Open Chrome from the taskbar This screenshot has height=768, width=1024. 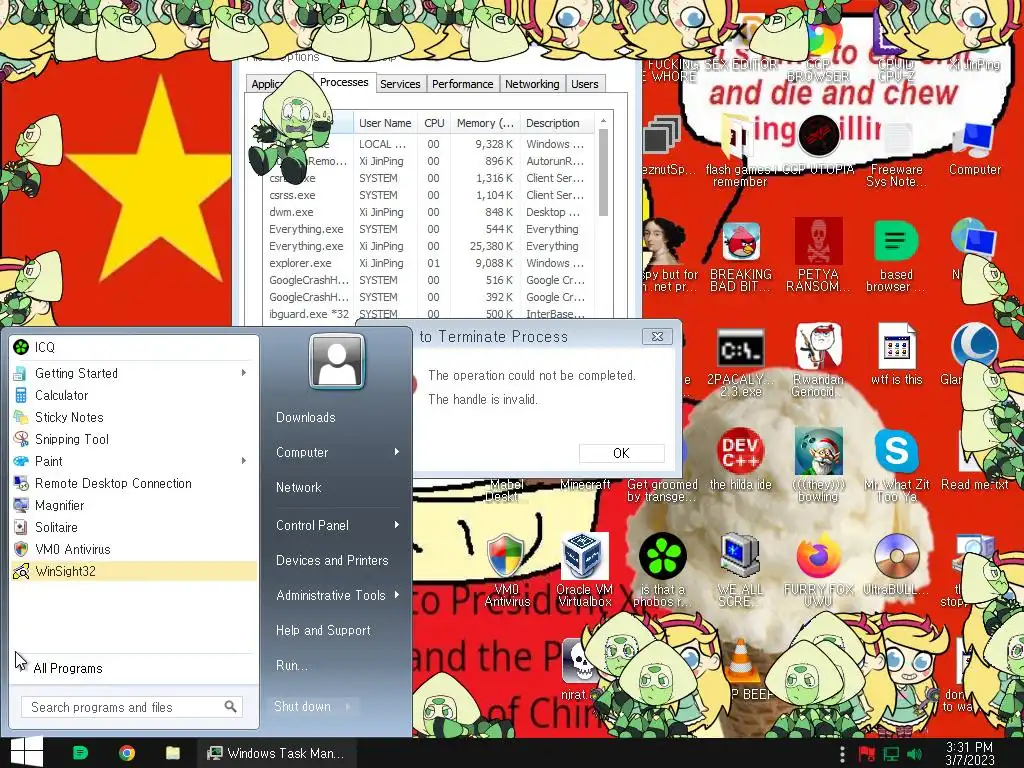tap(127, 753)
